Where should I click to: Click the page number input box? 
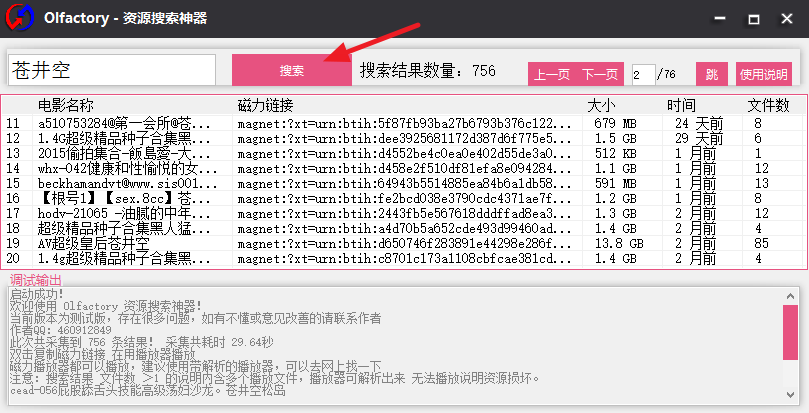tap(643, 74)
